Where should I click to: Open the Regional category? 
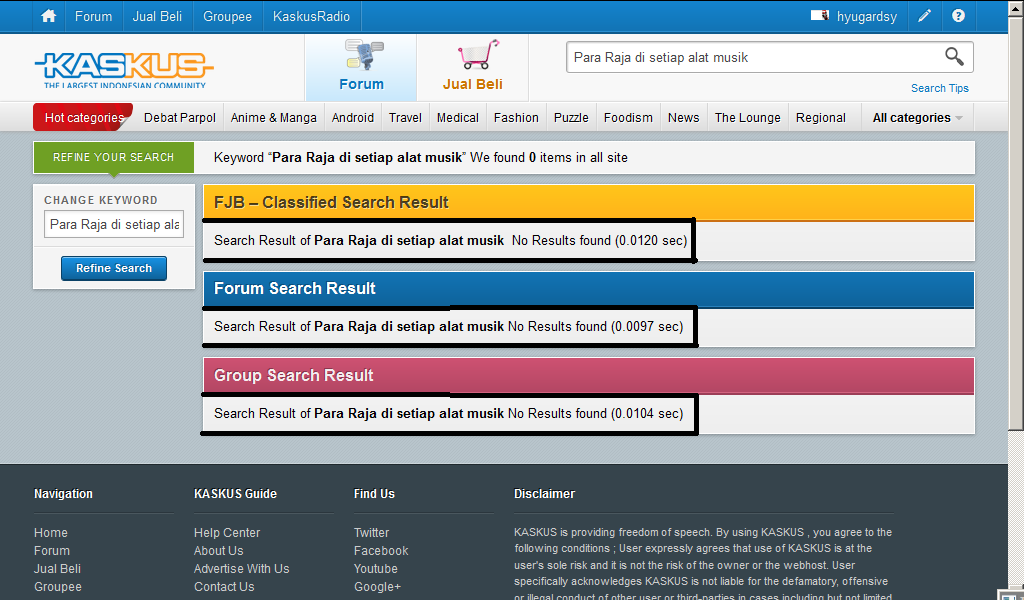tap(821, 118)
